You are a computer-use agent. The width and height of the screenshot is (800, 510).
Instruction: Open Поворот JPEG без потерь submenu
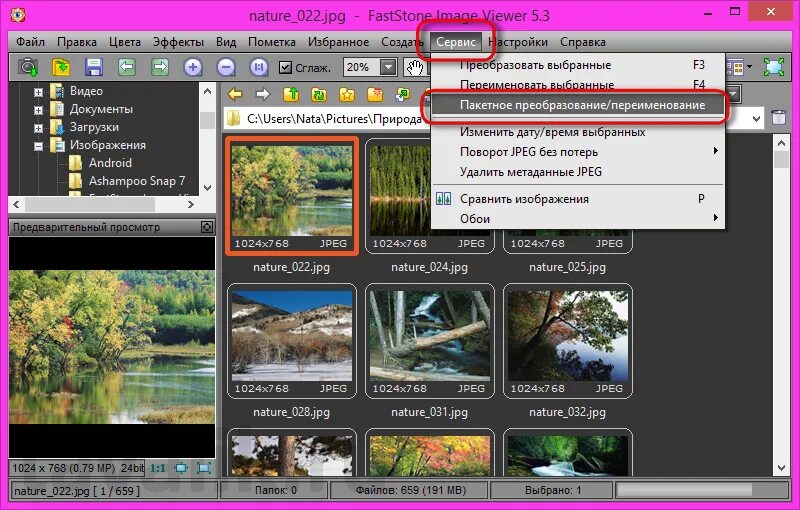coord(579,152)
